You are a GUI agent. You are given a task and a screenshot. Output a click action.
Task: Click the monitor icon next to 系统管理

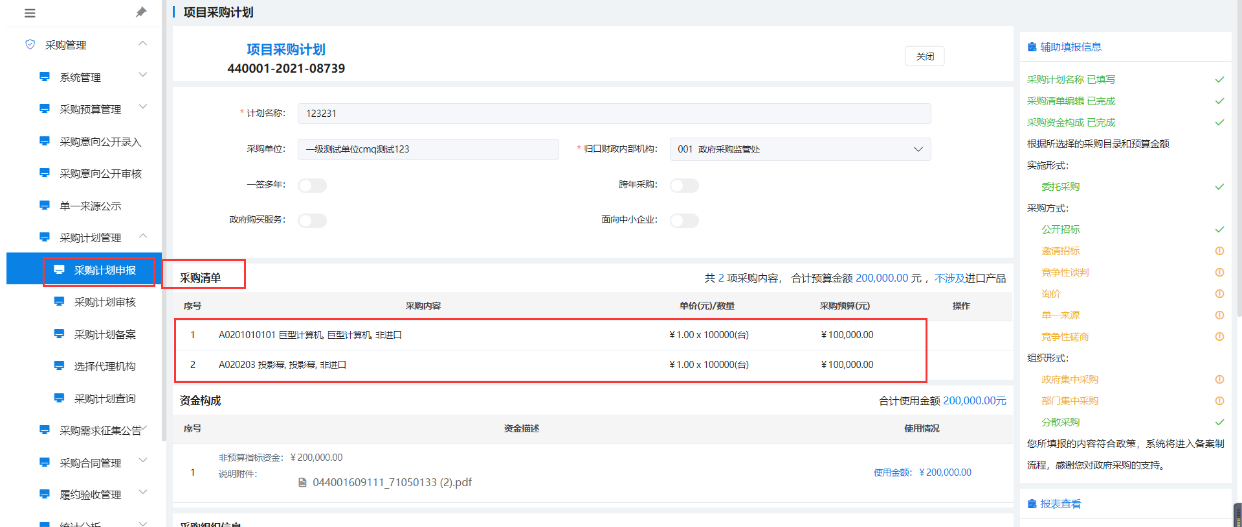44,77
